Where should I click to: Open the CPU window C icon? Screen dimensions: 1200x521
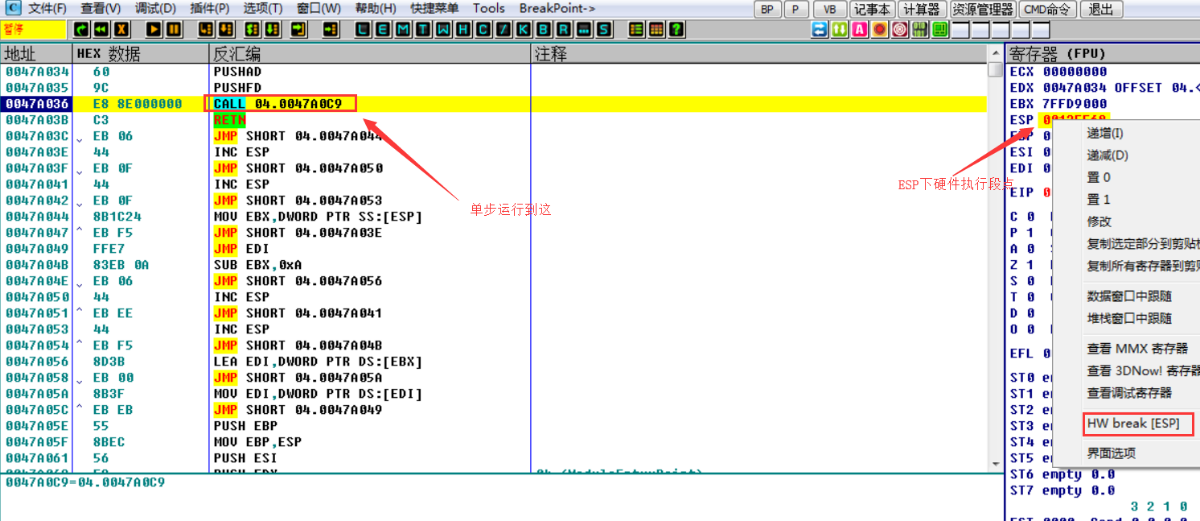pos(483,29)
